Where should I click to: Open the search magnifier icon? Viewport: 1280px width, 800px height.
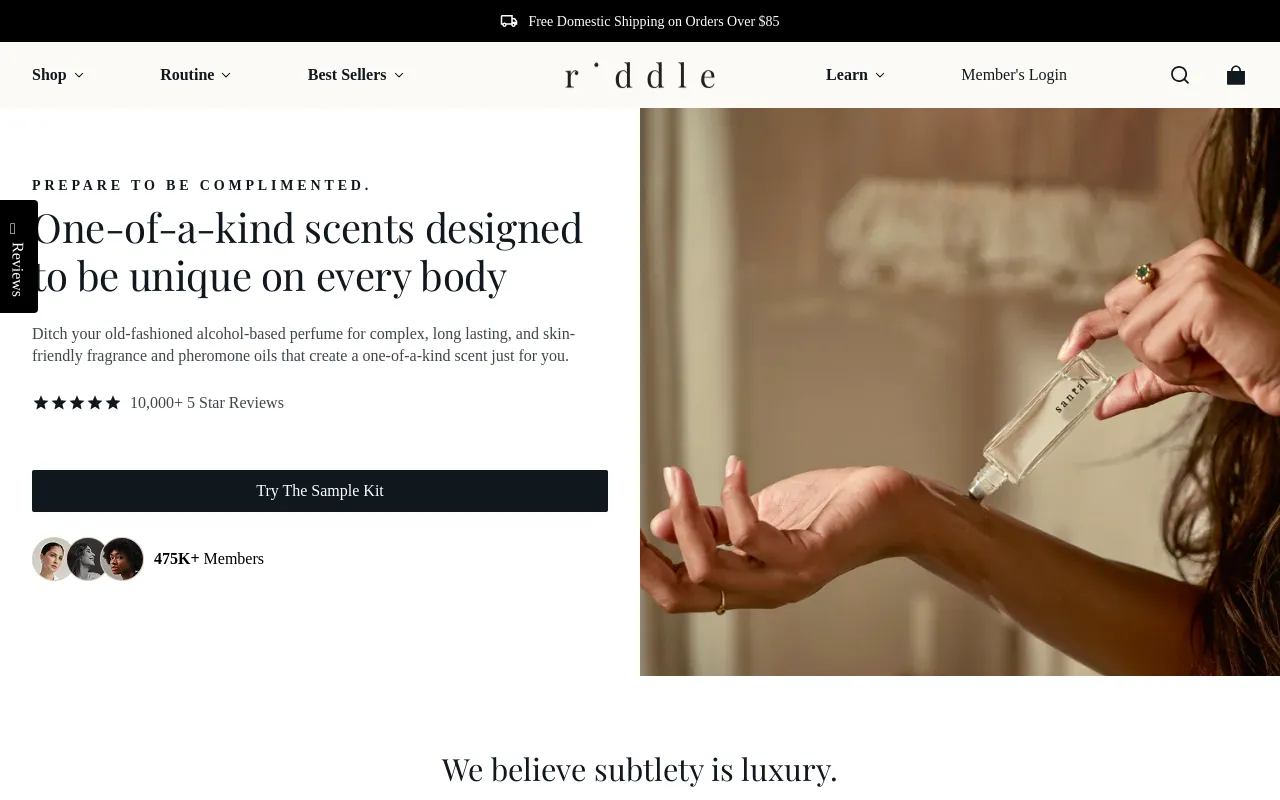(x=1180, y=75)
